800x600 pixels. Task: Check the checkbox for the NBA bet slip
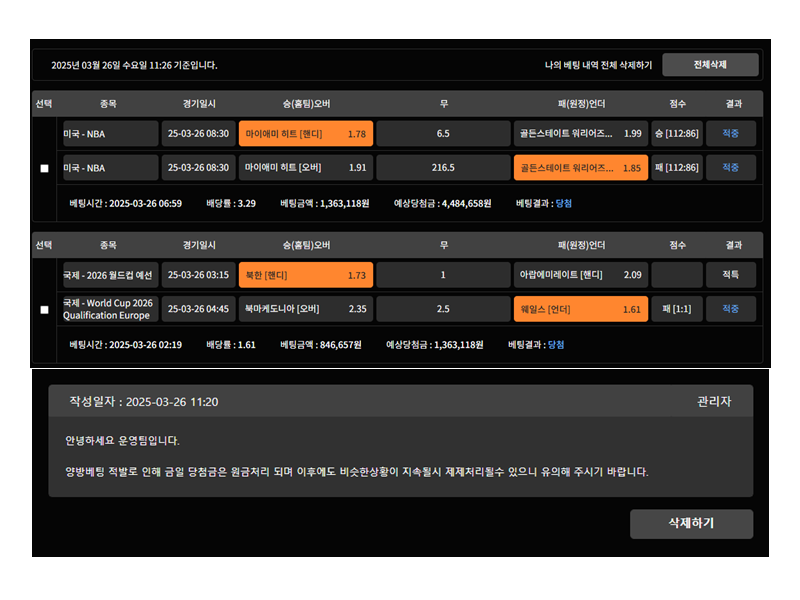44,168
